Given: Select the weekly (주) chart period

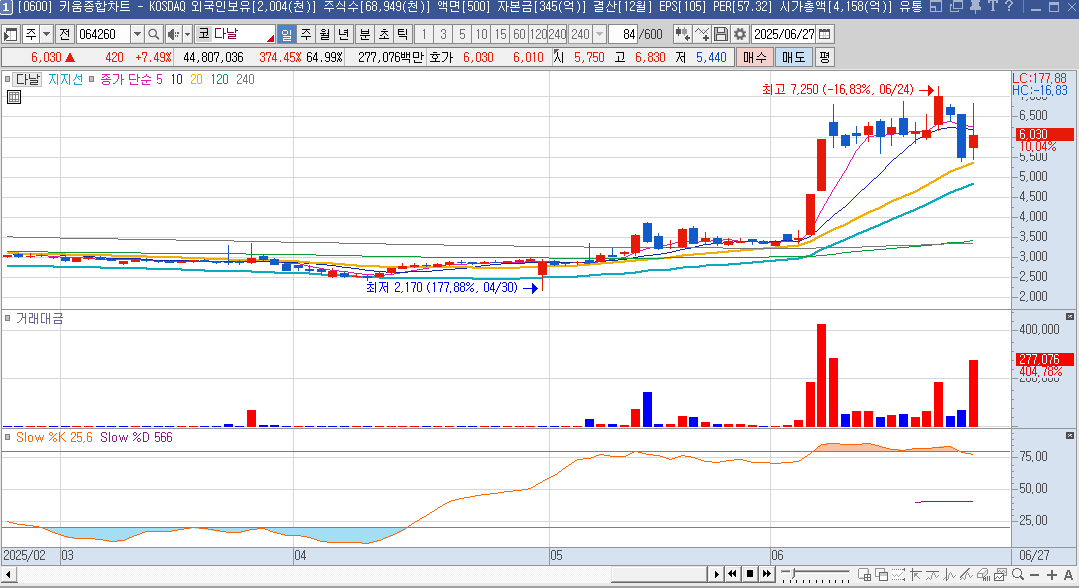Looking at the screenshot, I should coord(306,34).
